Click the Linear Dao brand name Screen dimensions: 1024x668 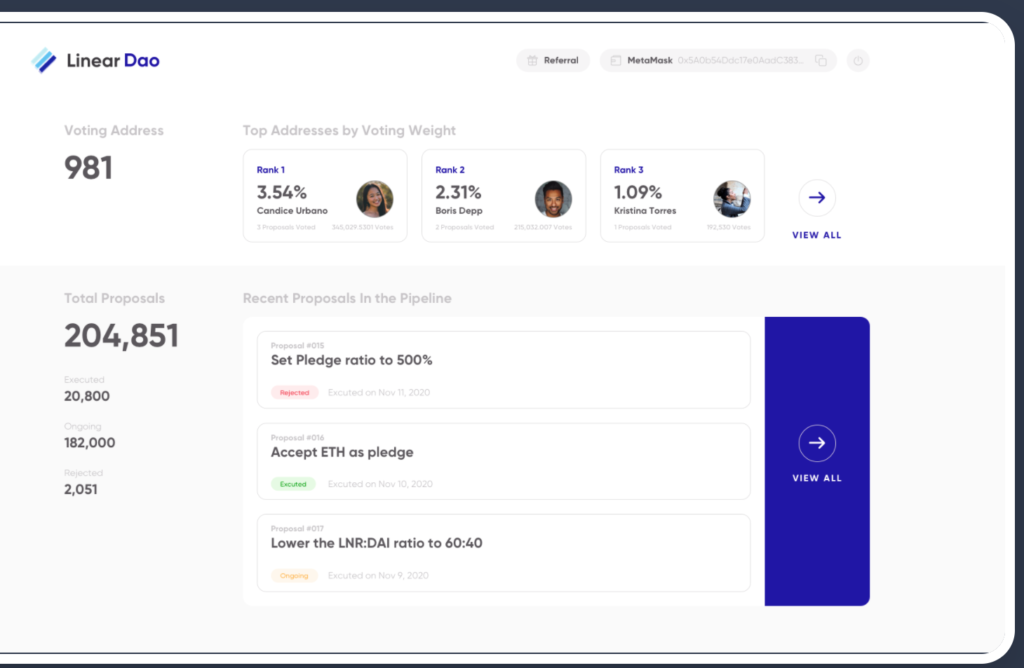[x=113, y=61]
